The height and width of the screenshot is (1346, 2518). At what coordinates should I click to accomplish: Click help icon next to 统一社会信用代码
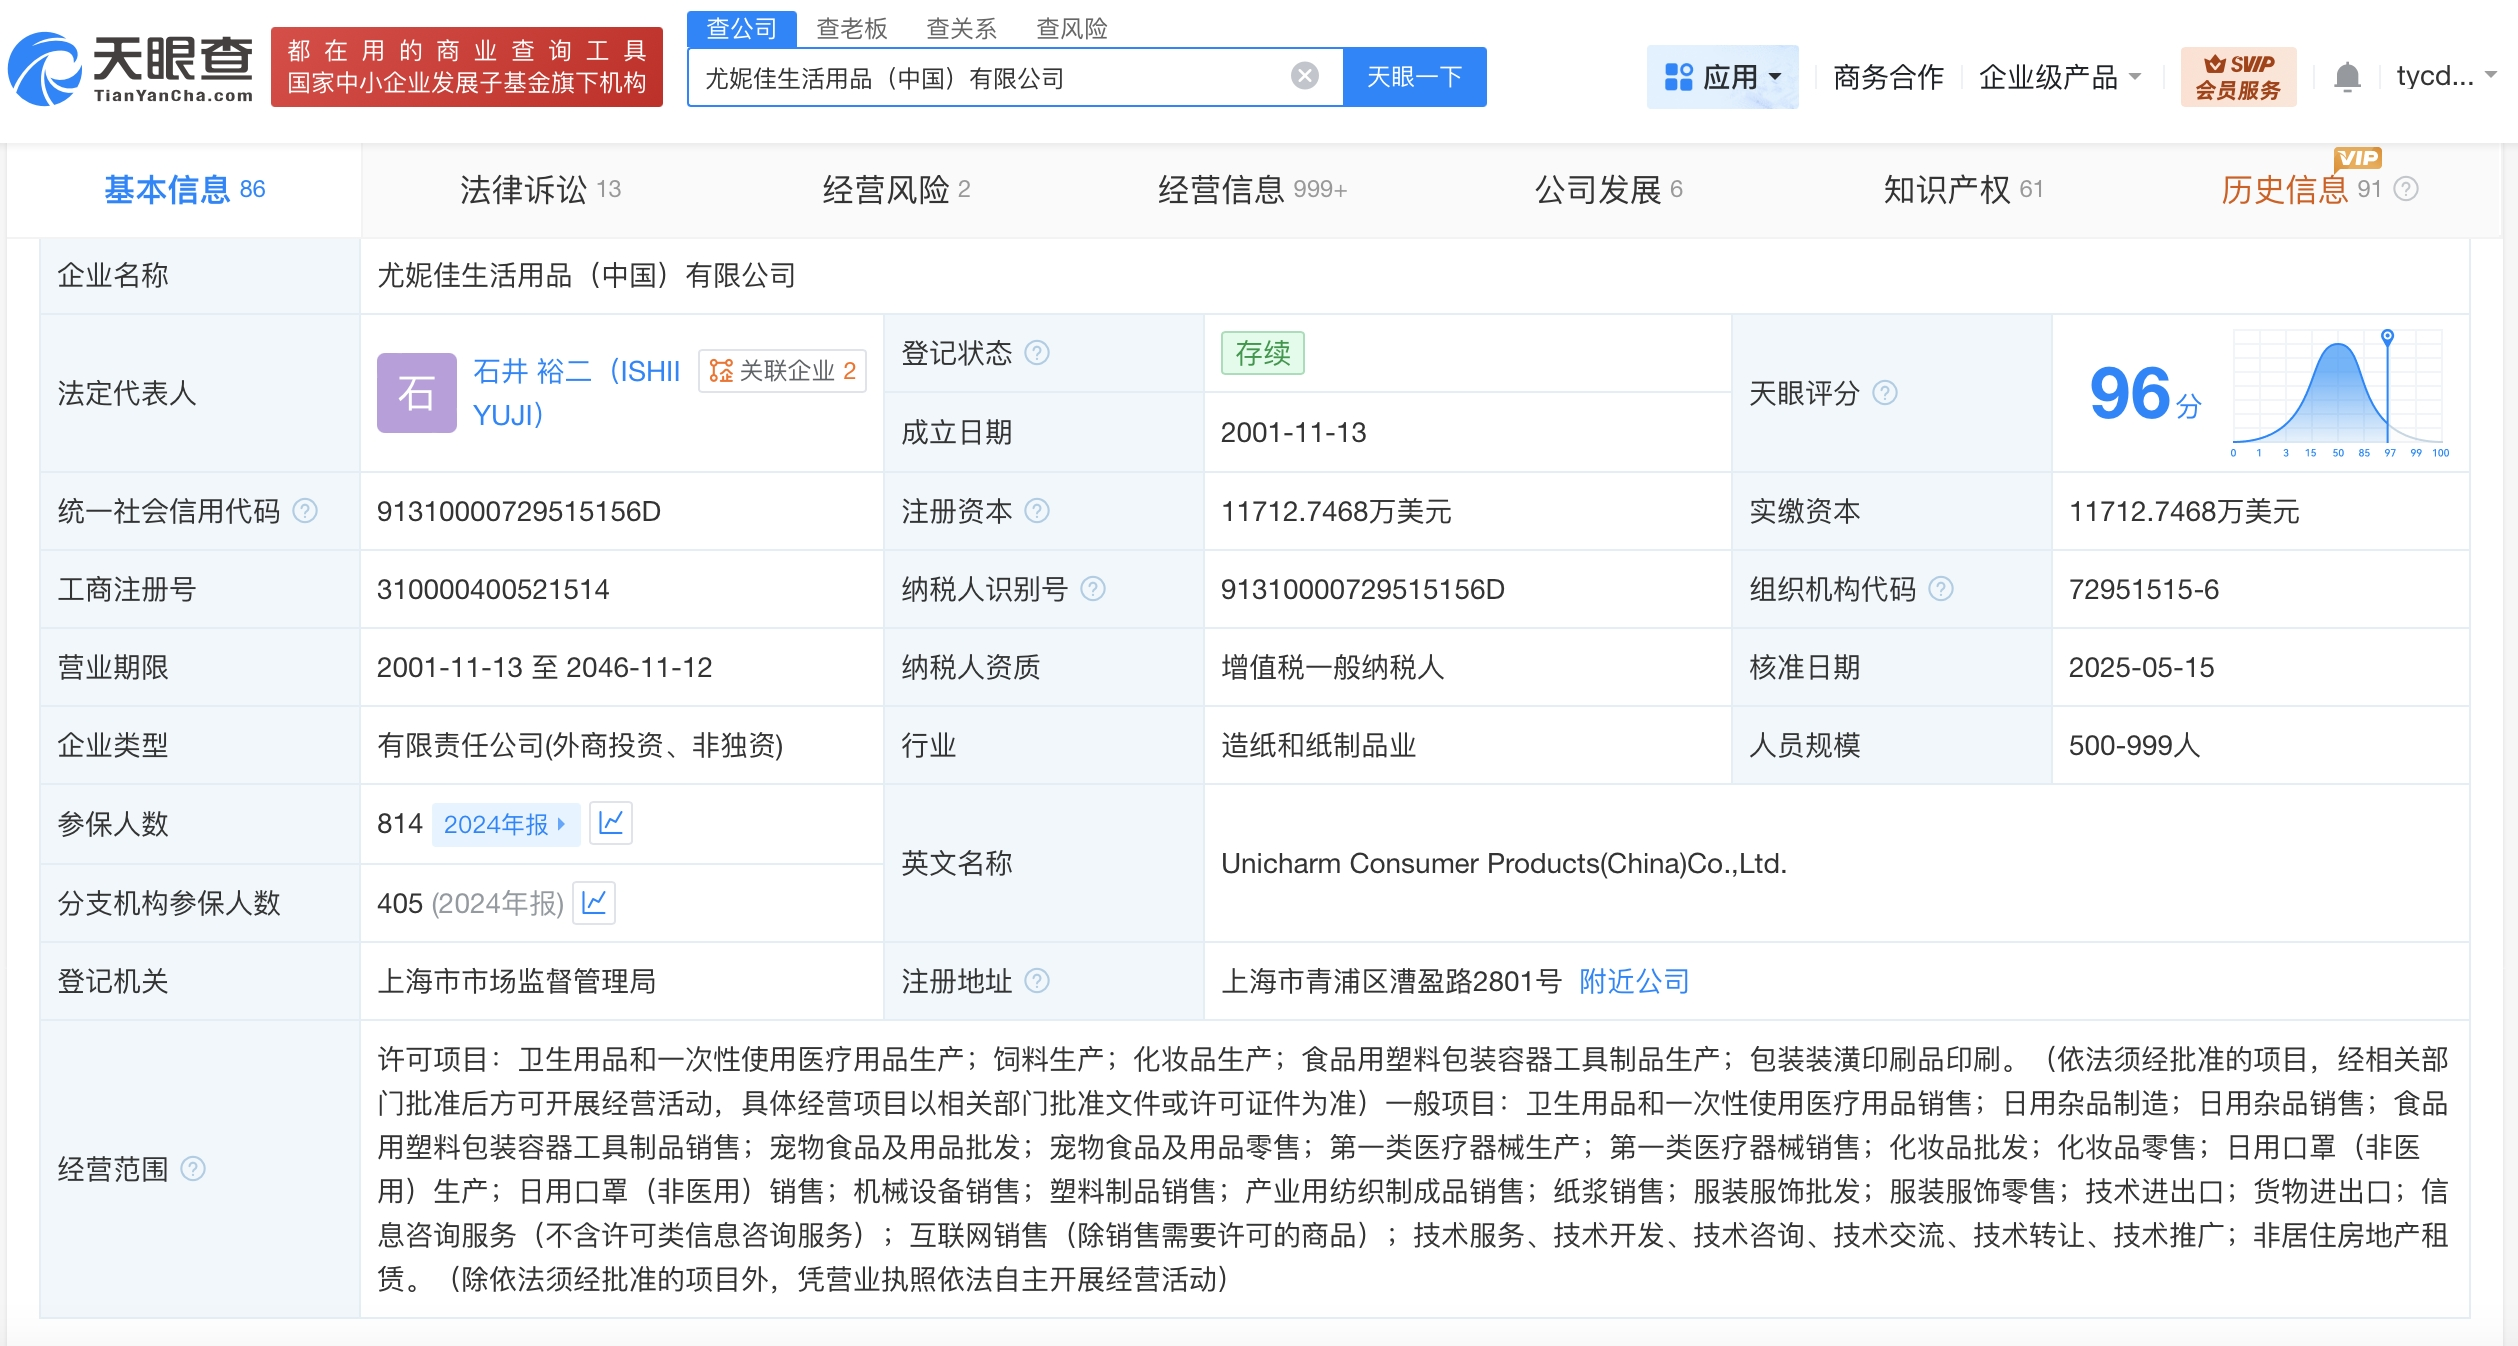pyautogui.click(x=305, y=511)
